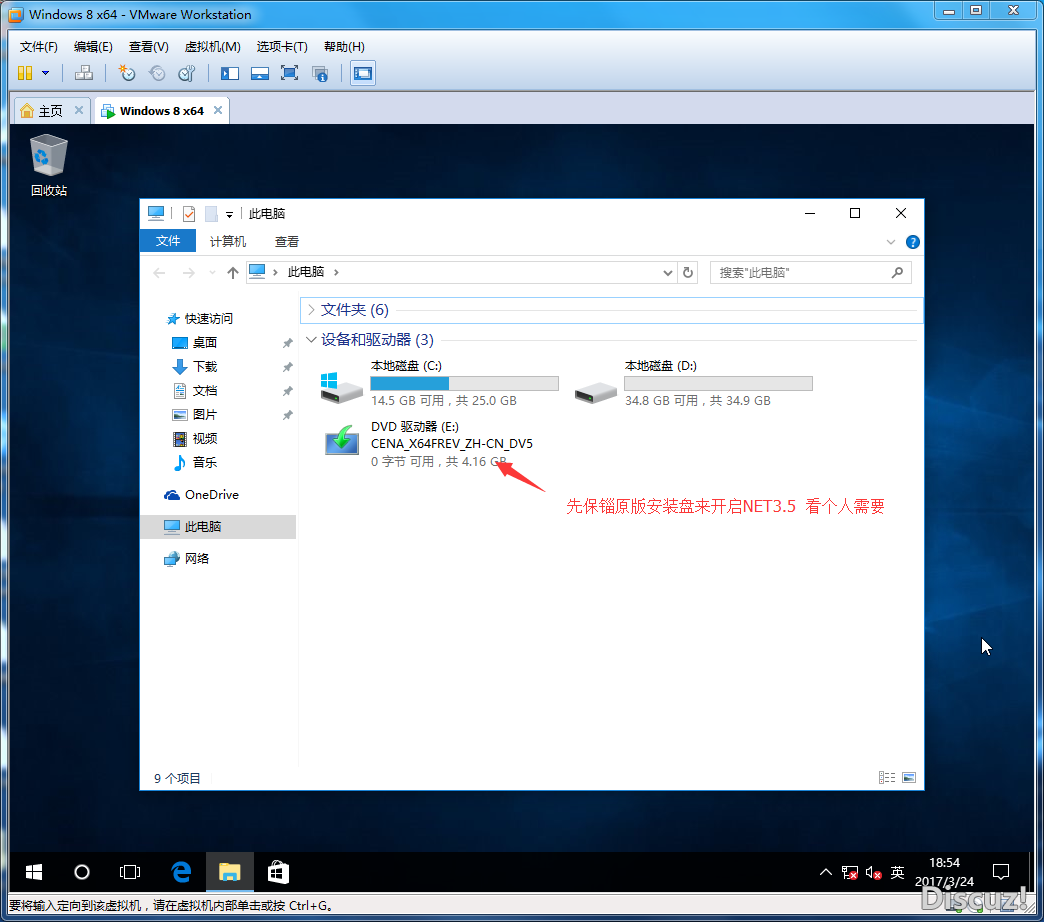1044x922 pixels.
Task: Open the VMware 编辑(E) menu
Action: pyautogui.click(x=93, y=47)
